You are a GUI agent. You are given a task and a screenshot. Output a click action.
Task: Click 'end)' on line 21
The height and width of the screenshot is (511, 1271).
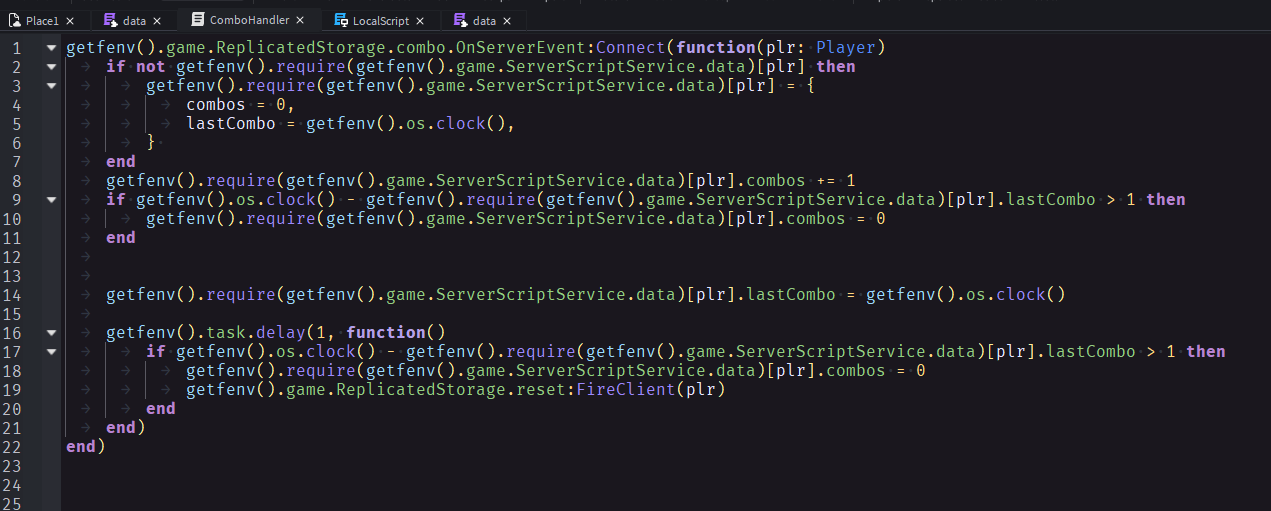(126, 427)
